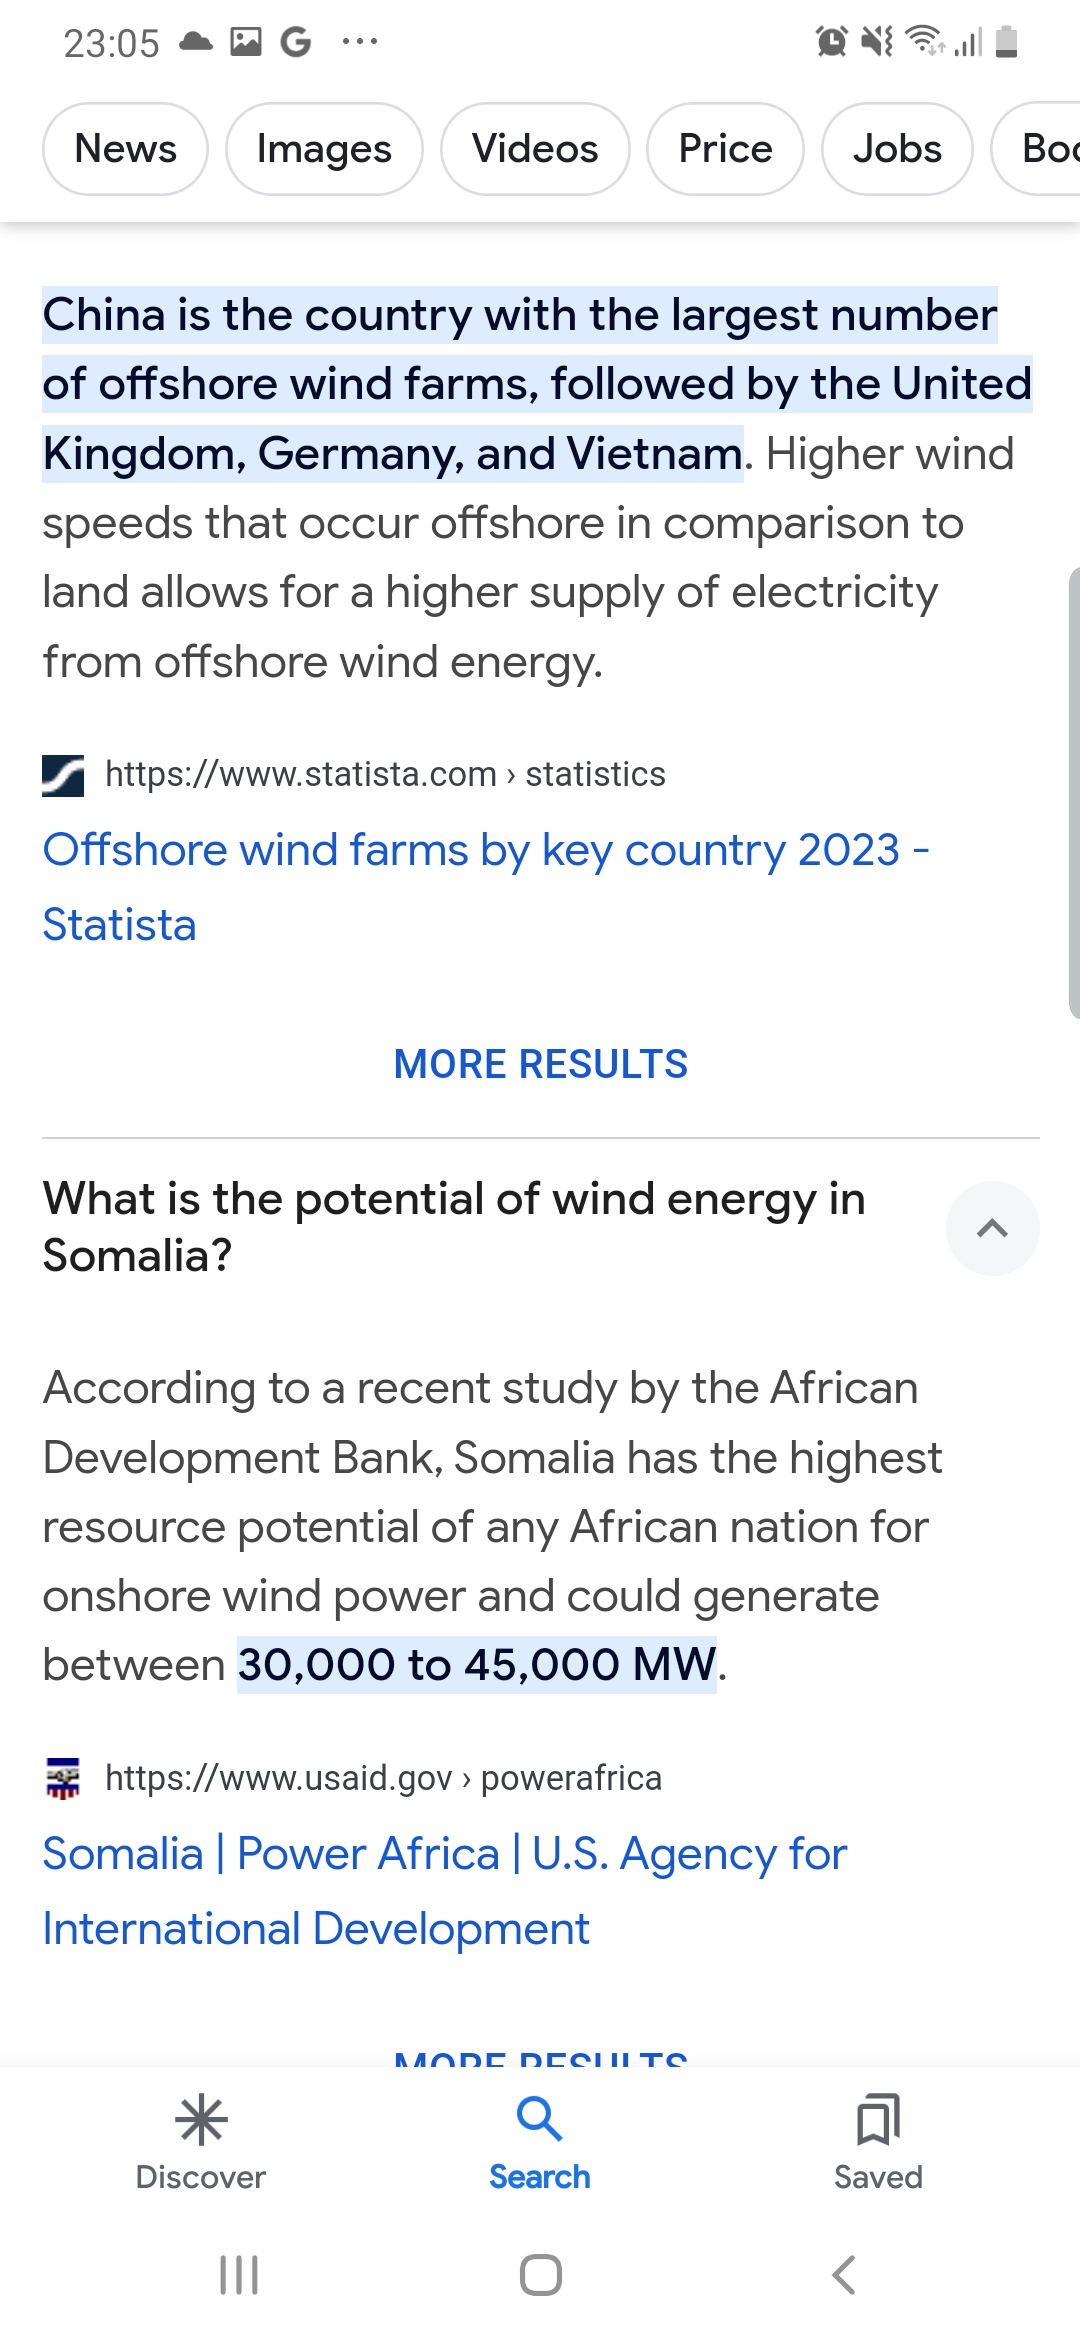Tap the USAID favicon
The height and width of the screenshot is (2340, 1080).
click(x=63, y=1778)
